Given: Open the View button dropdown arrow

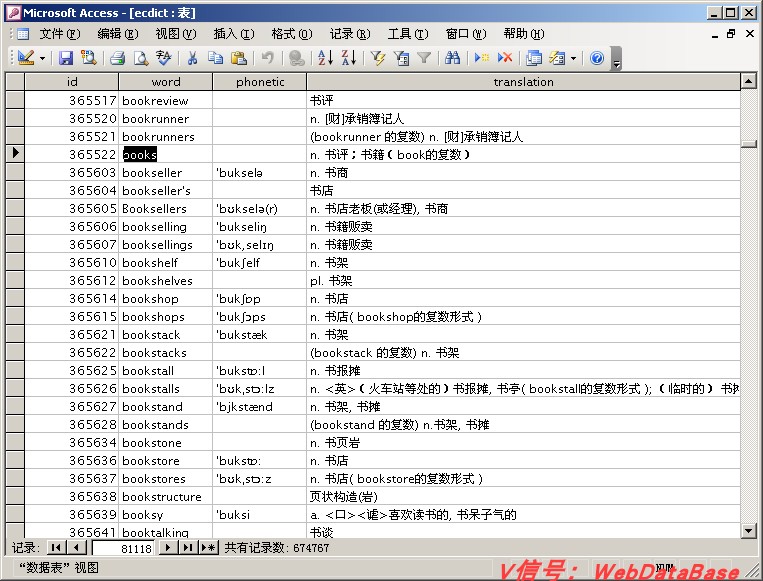Looking at the screenshot, I should (42, 58).
